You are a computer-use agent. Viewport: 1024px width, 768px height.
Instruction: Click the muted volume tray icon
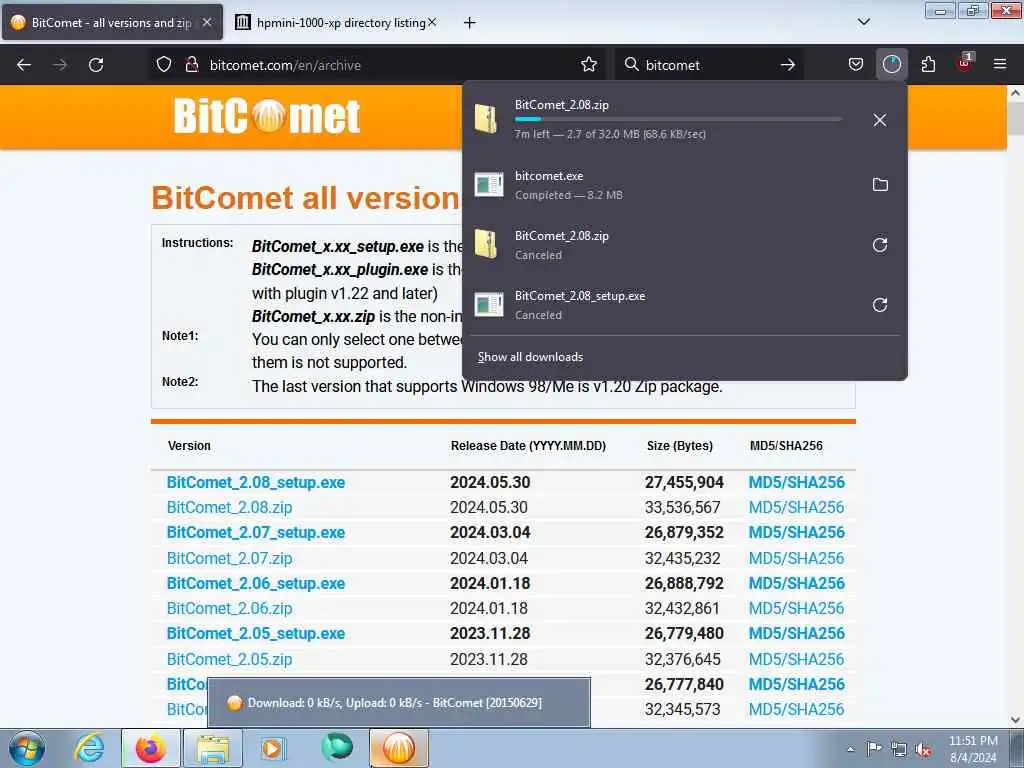coord(923,749)
